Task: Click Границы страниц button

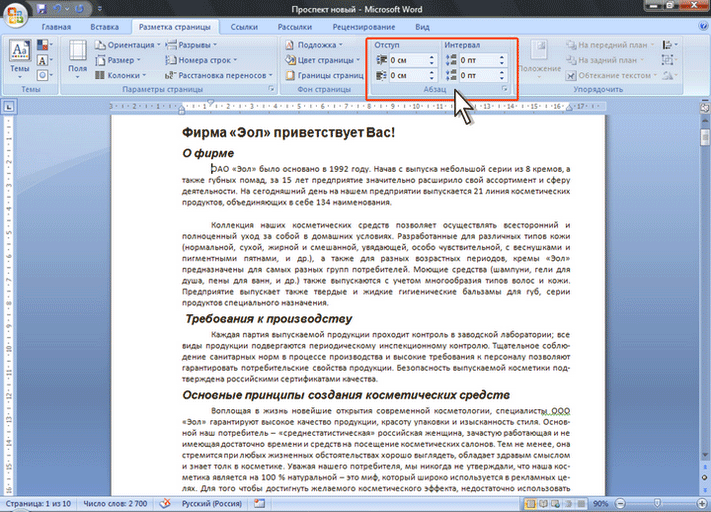Action: (x=324, y=75)
